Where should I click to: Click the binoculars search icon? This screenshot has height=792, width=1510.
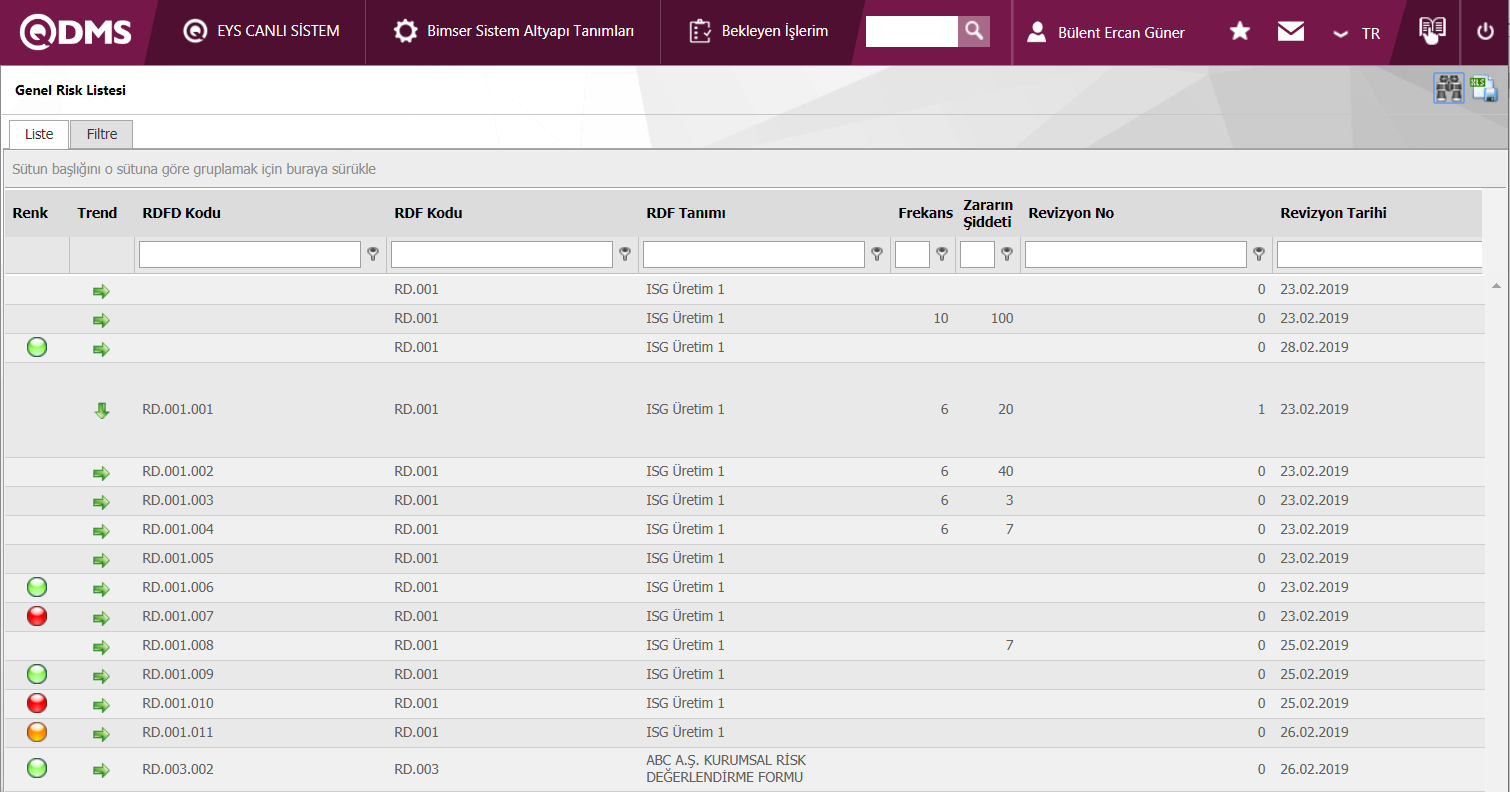pyautogui.click(x=1449, y=89)
